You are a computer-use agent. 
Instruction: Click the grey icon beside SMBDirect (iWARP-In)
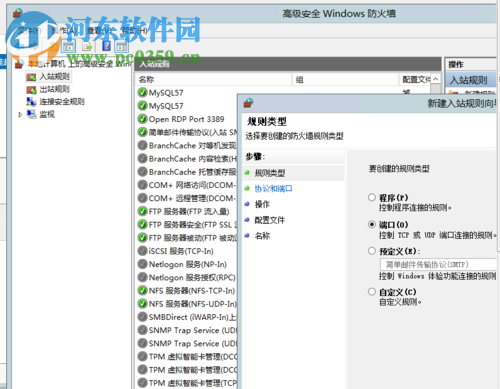[142, 317]
